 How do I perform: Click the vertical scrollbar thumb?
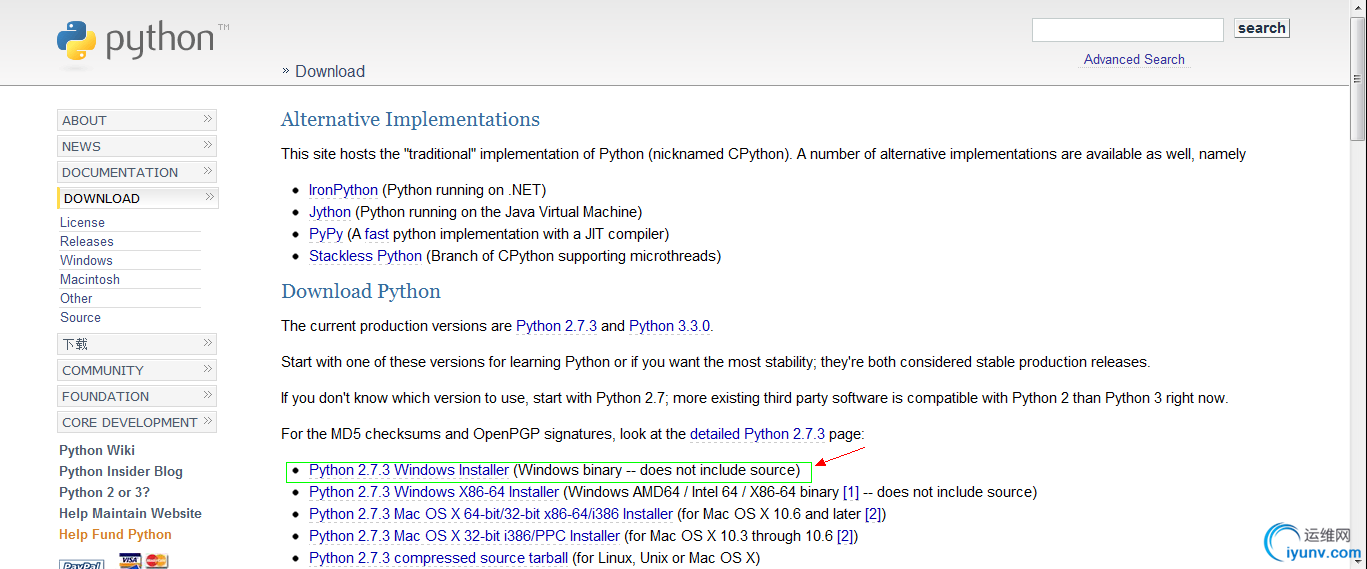1358,79
